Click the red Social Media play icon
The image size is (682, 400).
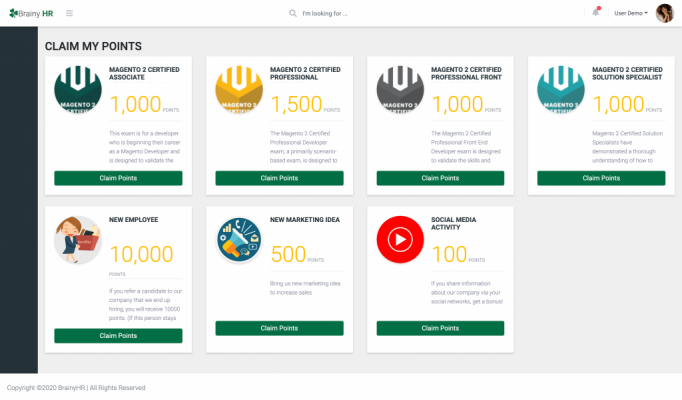coord(400,240)
